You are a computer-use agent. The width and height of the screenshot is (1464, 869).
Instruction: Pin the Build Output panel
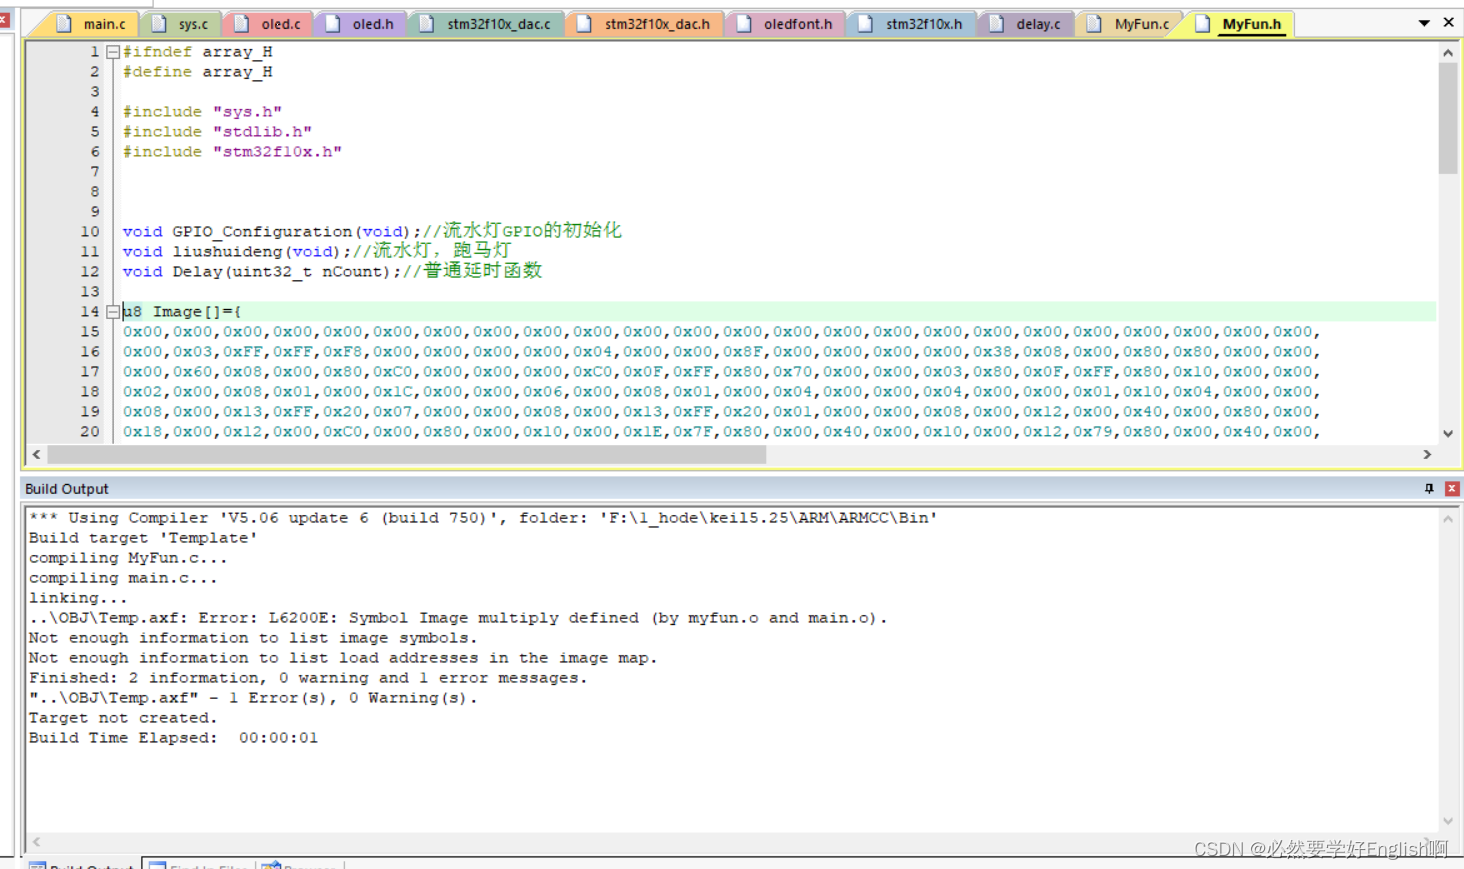(1430, 488)
